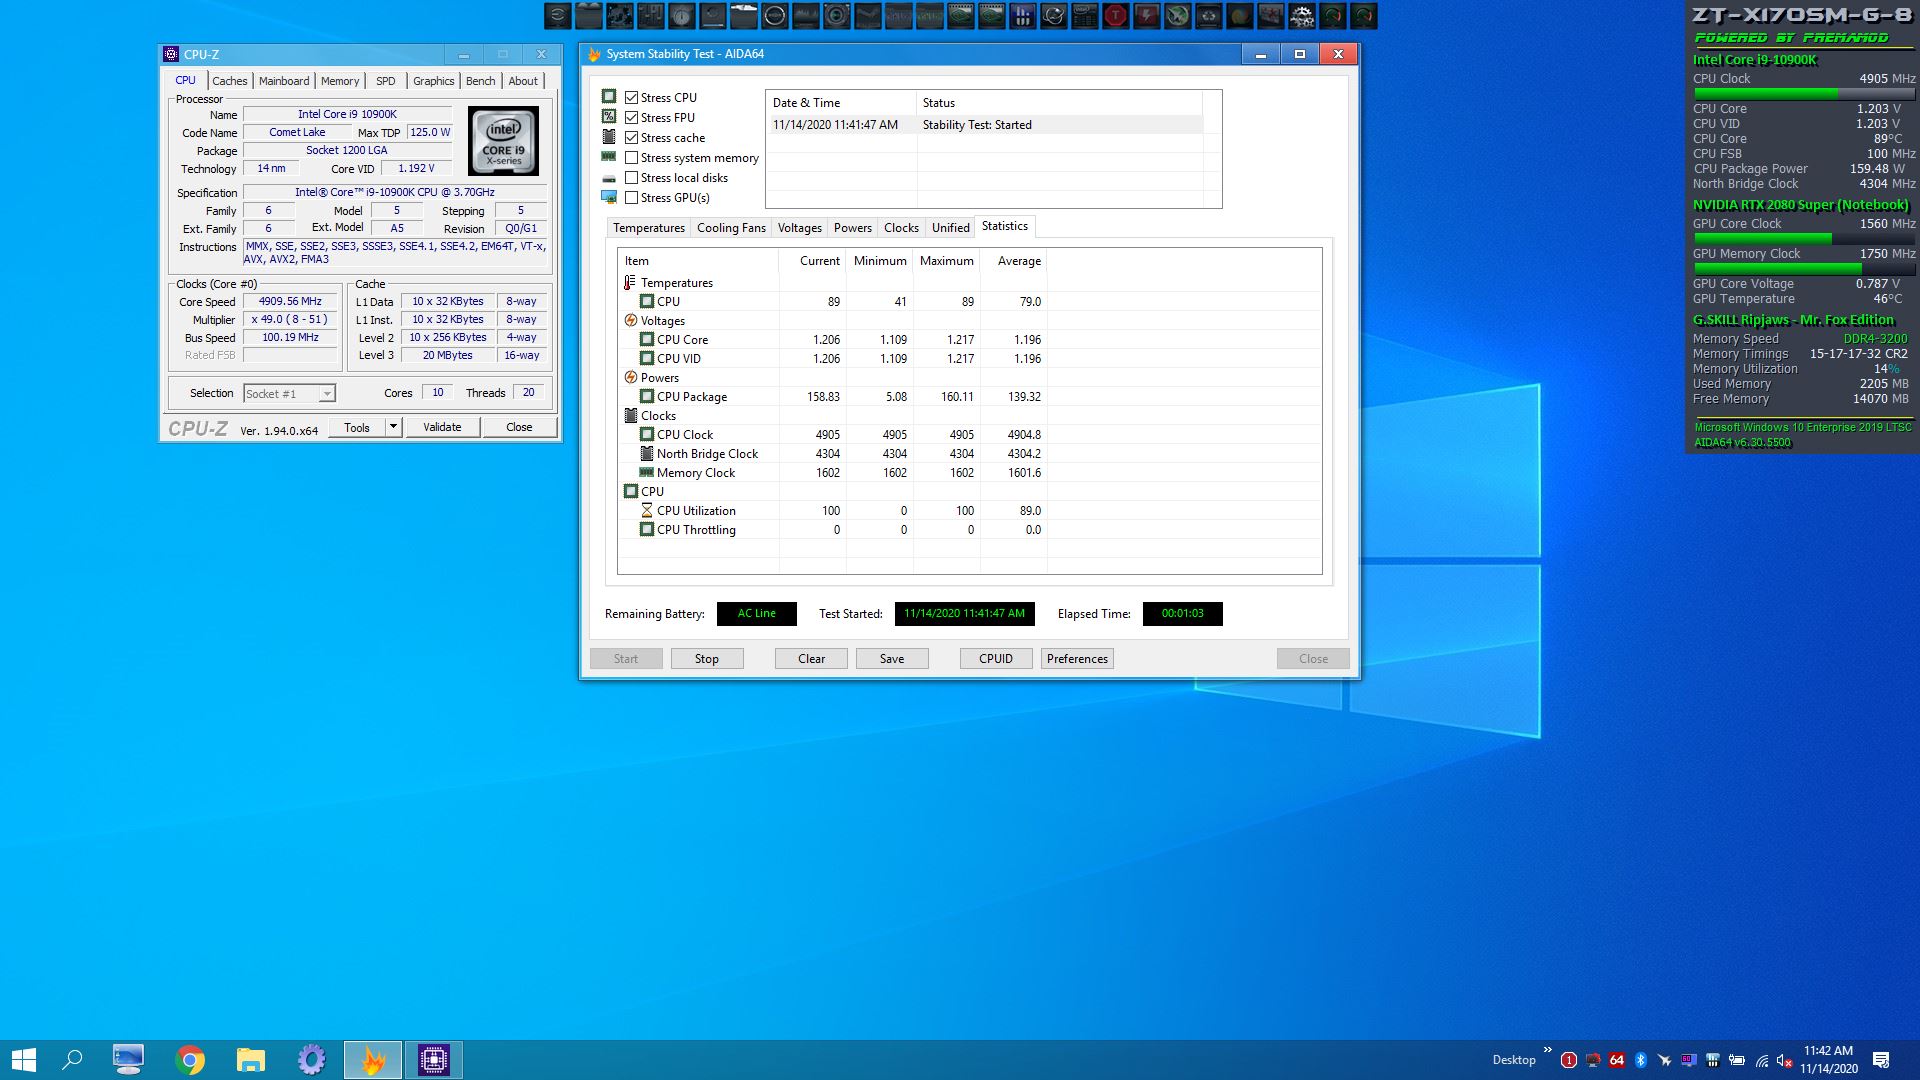This screenshot has width=1920, height=1080.
Task: Click the muted speaker volume tray icon
Action: pyautogui.click(x=1785, y=1060)
